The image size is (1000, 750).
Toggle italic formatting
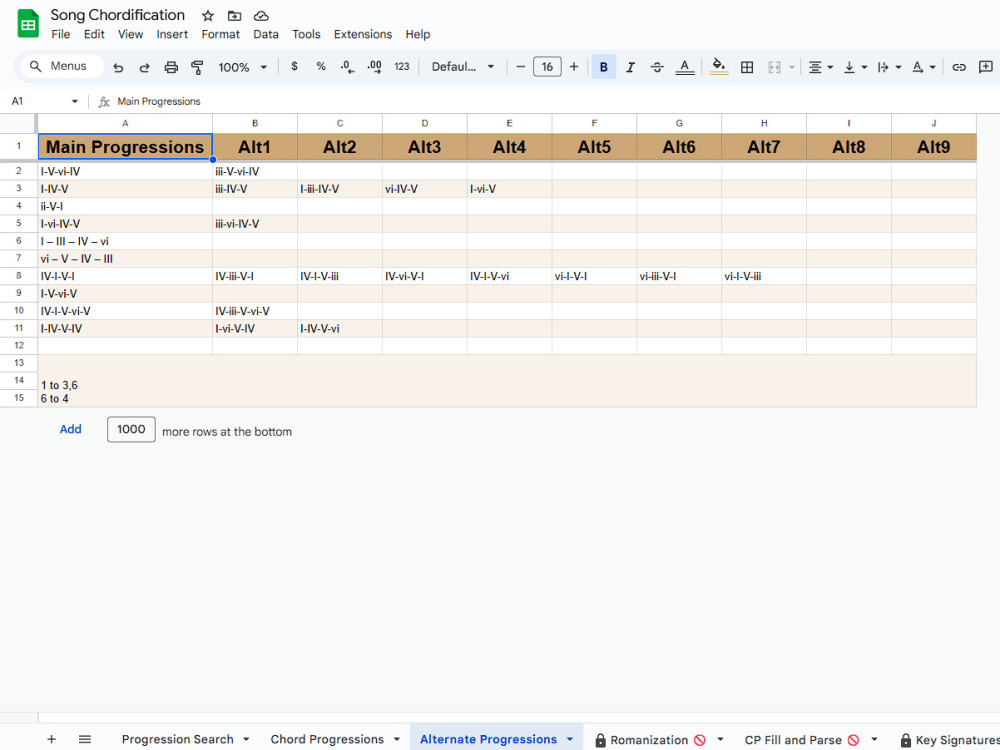(630, 67)
